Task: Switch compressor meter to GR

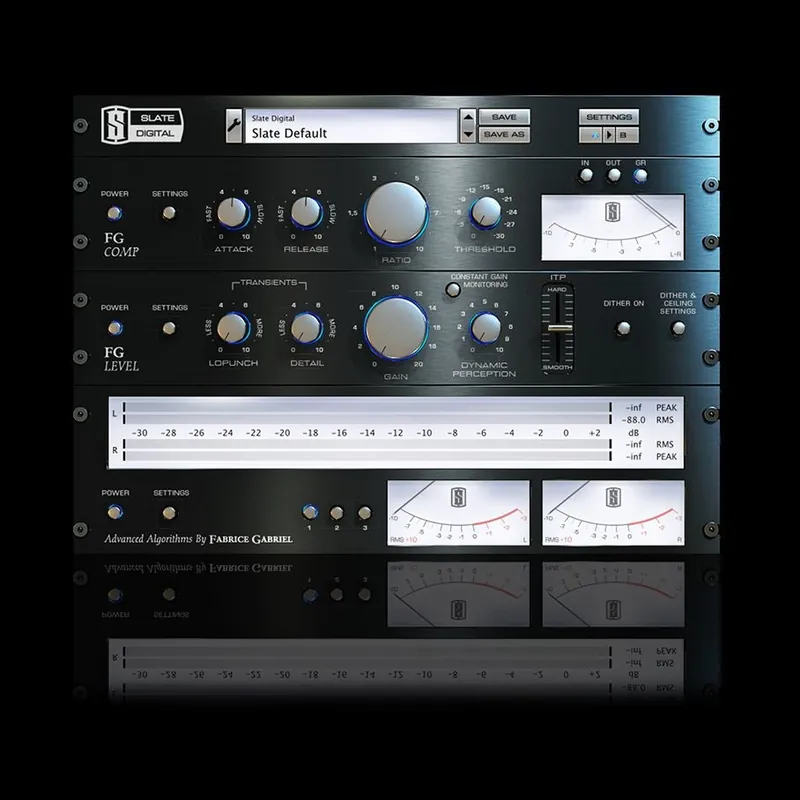Action: [x=641, y=176]
